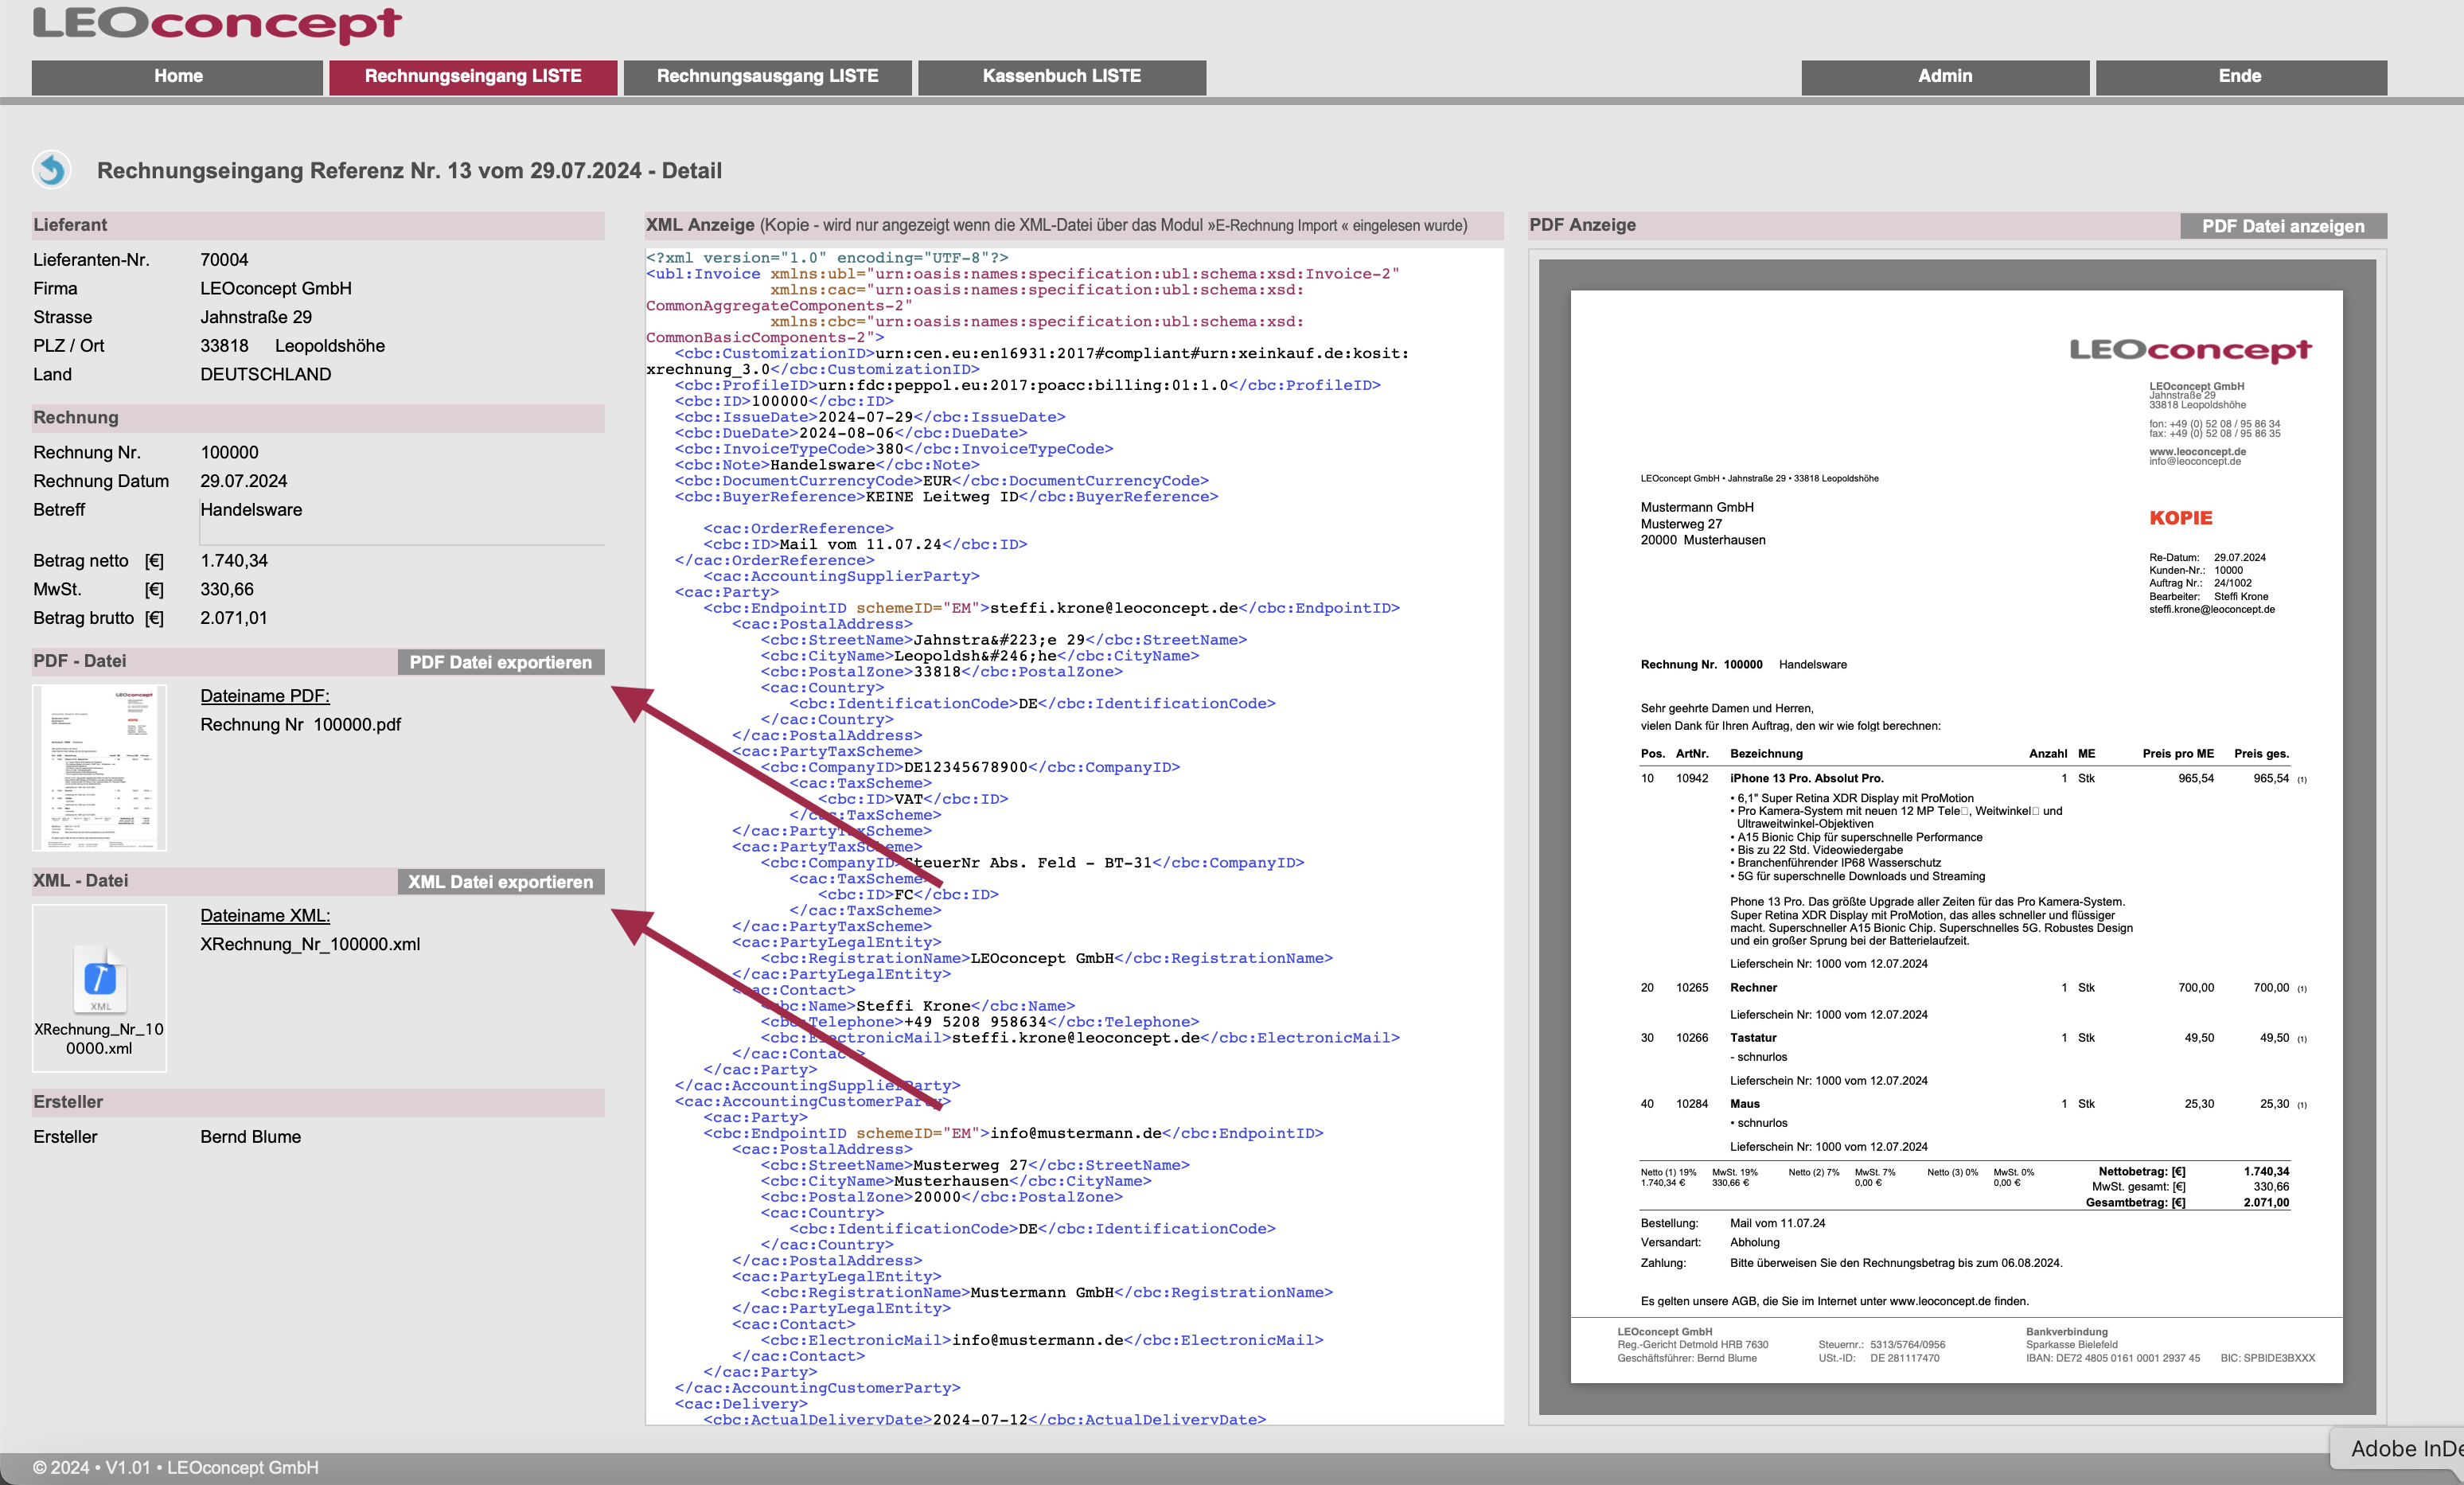Screen dimensions: 2464x1485
Task: Click iPhone 13 Pro. Absolut Pro. item
Action: [1806, 778]
